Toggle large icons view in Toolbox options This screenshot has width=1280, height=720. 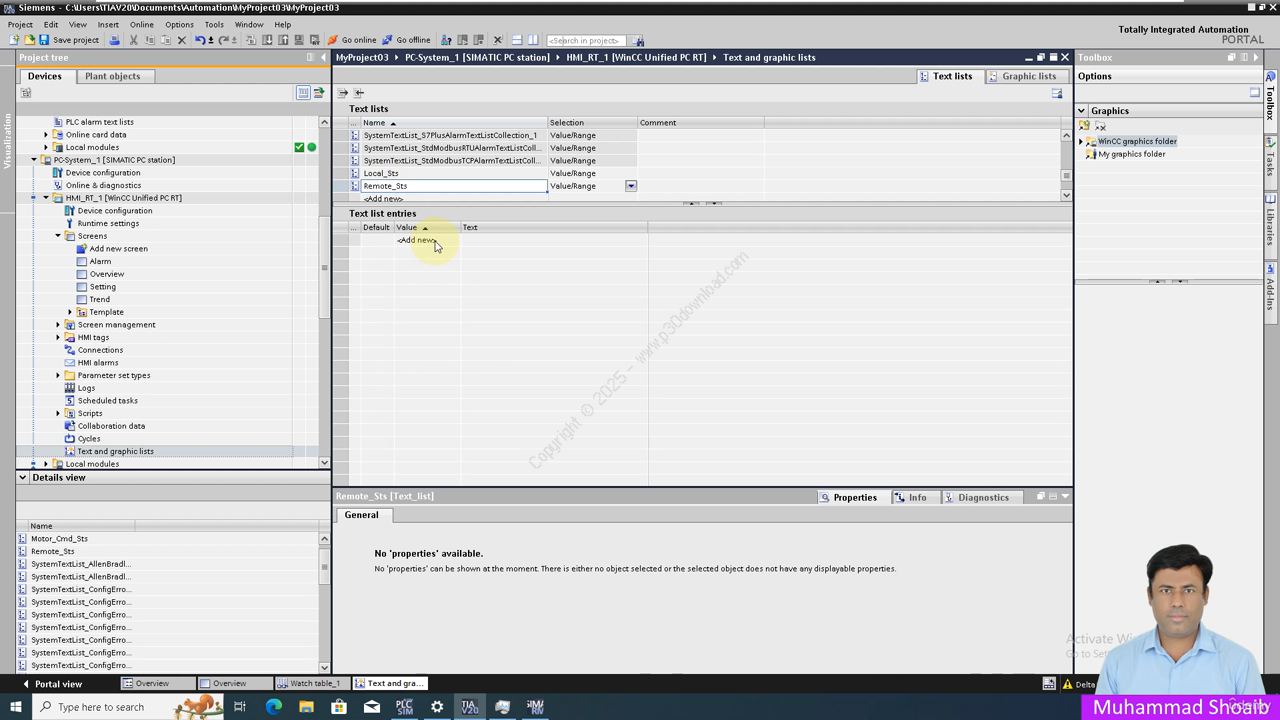click(x=1255, y=93)
